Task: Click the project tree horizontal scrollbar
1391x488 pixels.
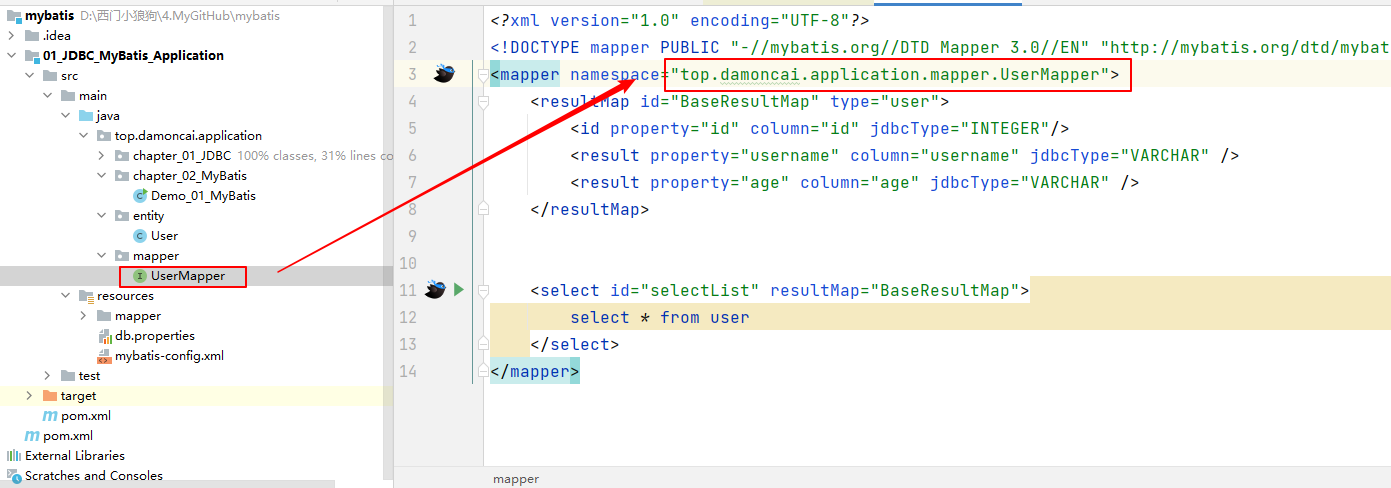Action: pyautogui.click(x=168, y=485)
